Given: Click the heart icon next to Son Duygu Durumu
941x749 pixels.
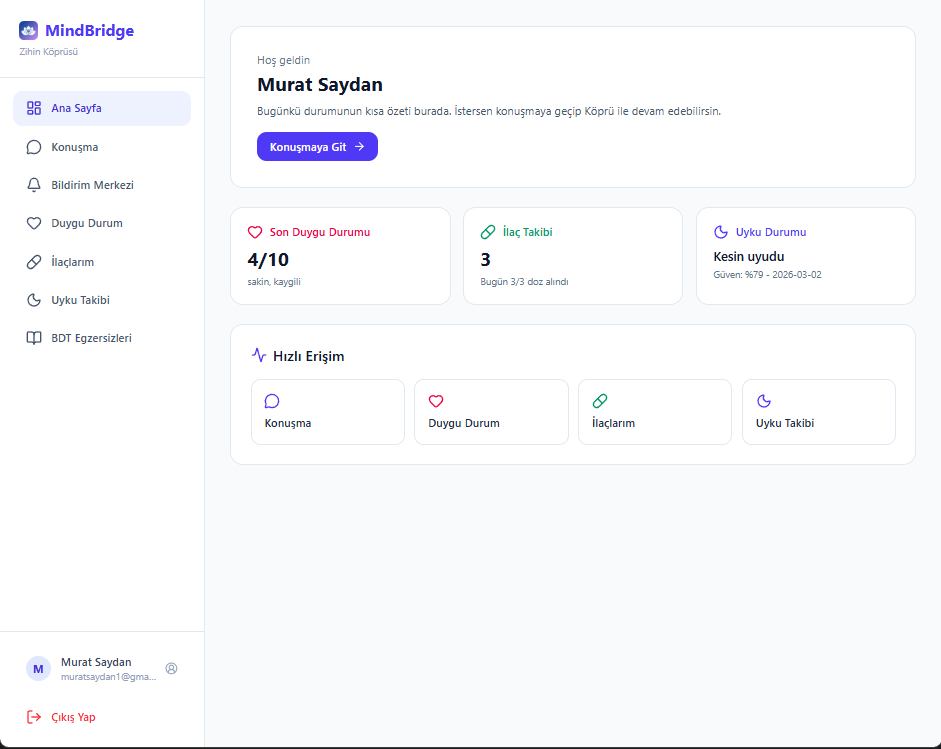Looking at the screenshot, I should (x=255, y=231).
